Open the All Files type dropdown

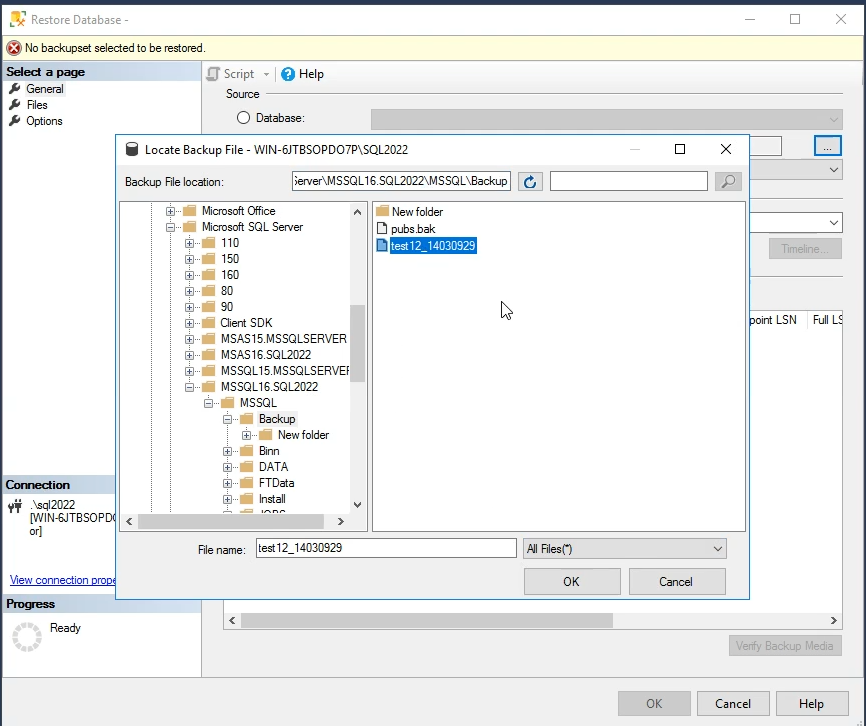717,549
